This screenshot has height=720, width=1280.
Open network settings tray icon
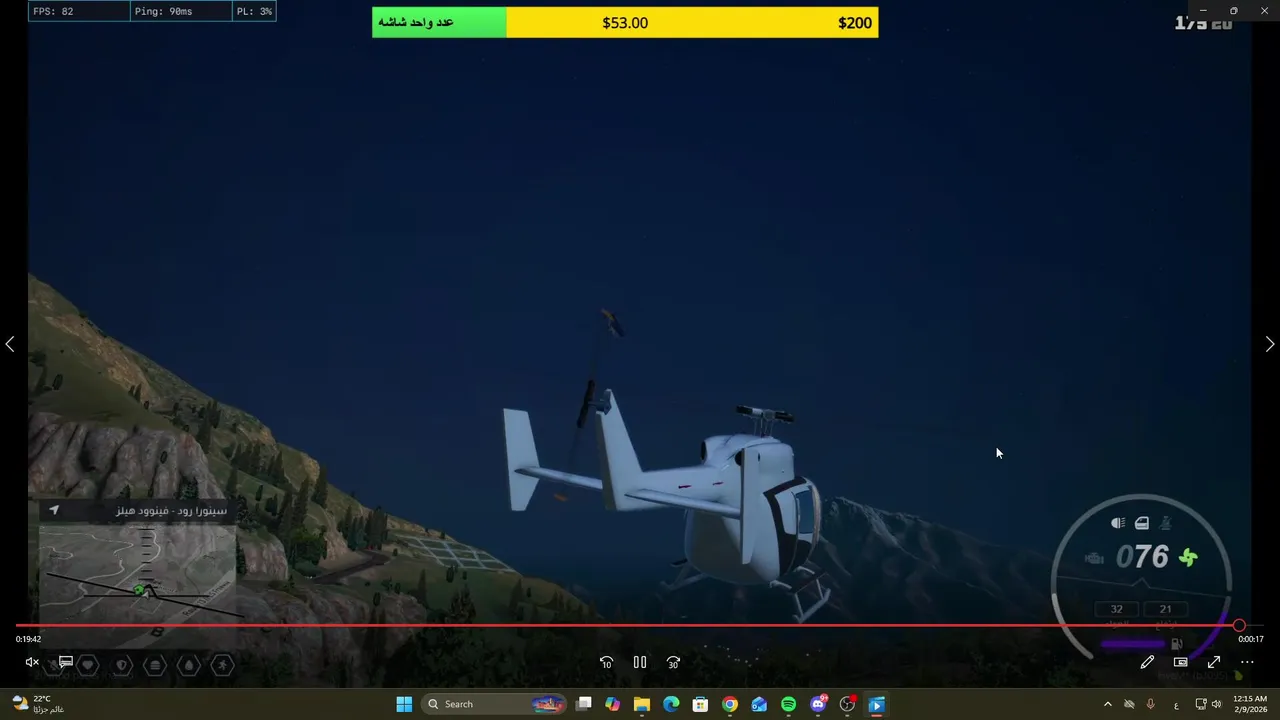1201,704
